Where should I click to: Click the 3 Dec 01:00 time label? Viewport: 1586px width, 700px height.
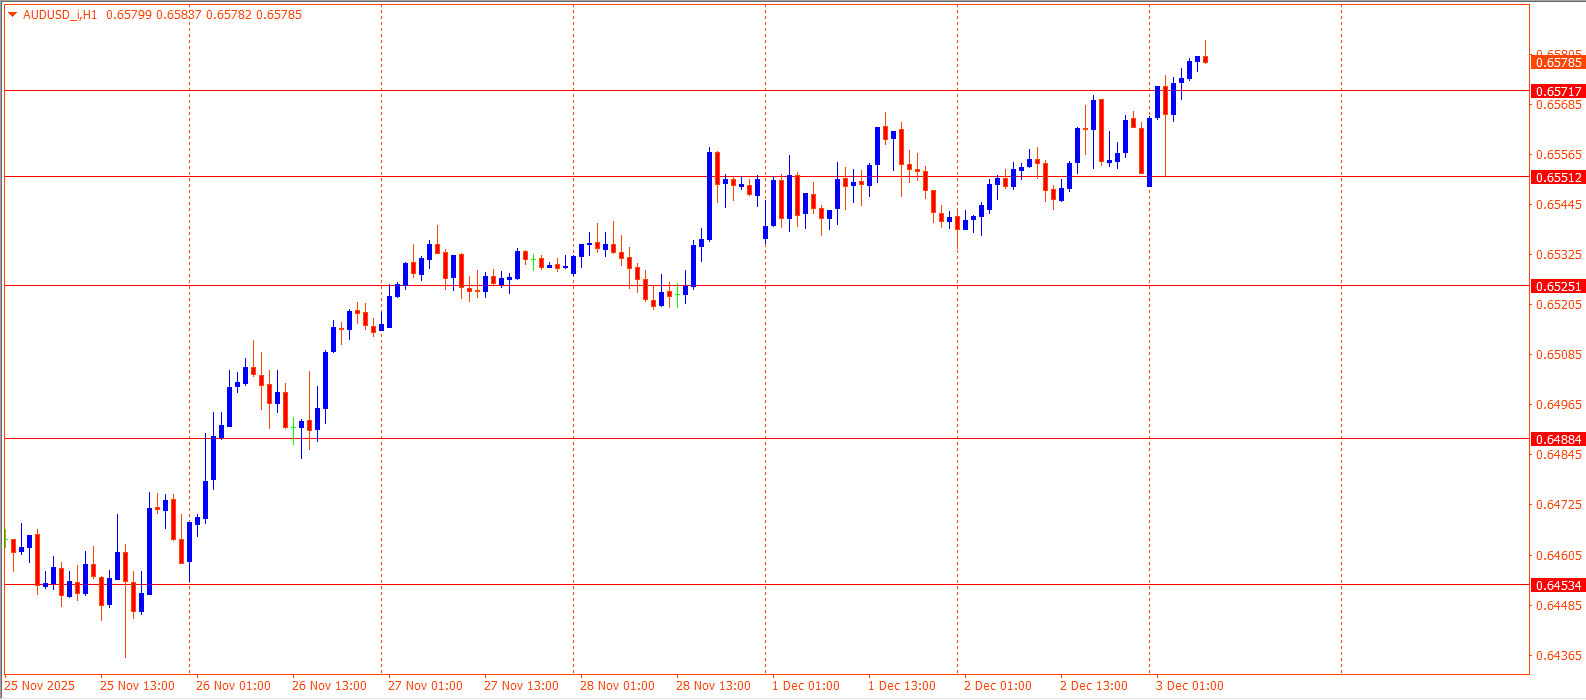[x=1190, y=686]
